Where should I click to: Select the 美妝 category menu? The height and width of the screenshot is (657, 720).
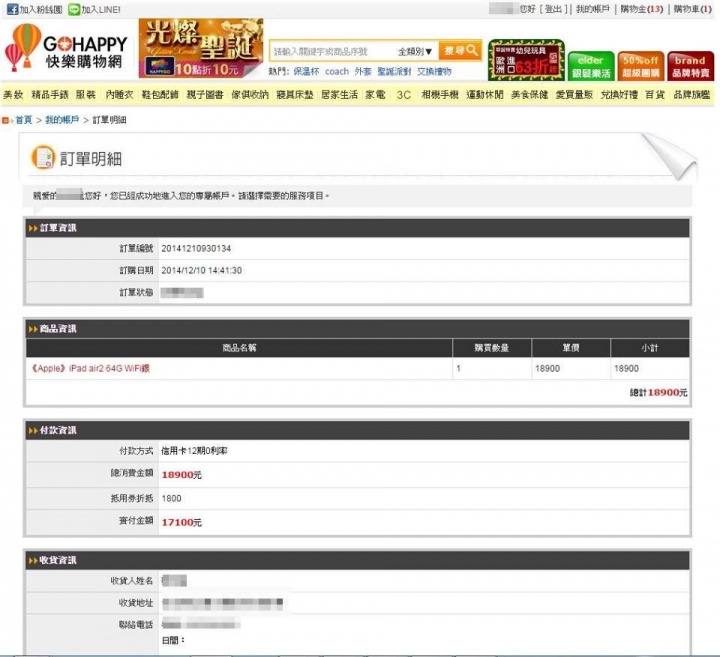[13, 95]
